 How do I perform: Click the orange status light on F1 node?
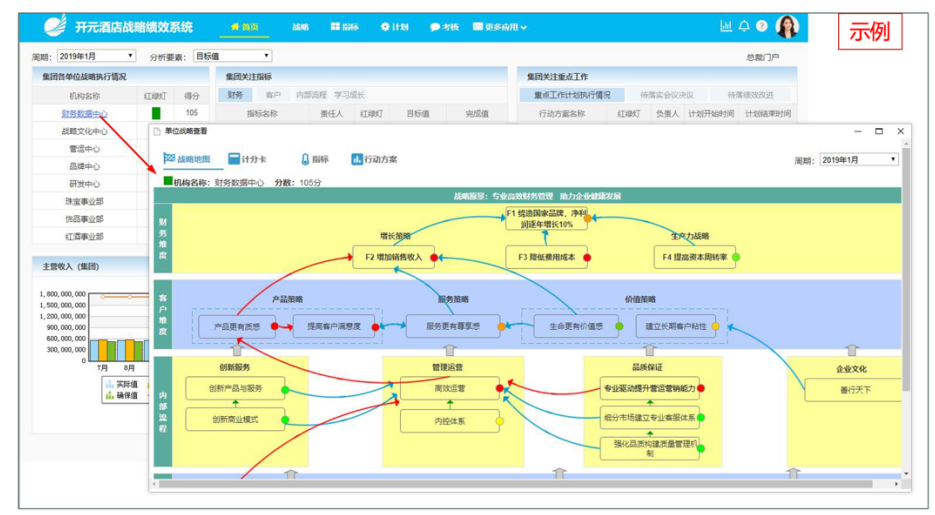(x=587, y=218)
